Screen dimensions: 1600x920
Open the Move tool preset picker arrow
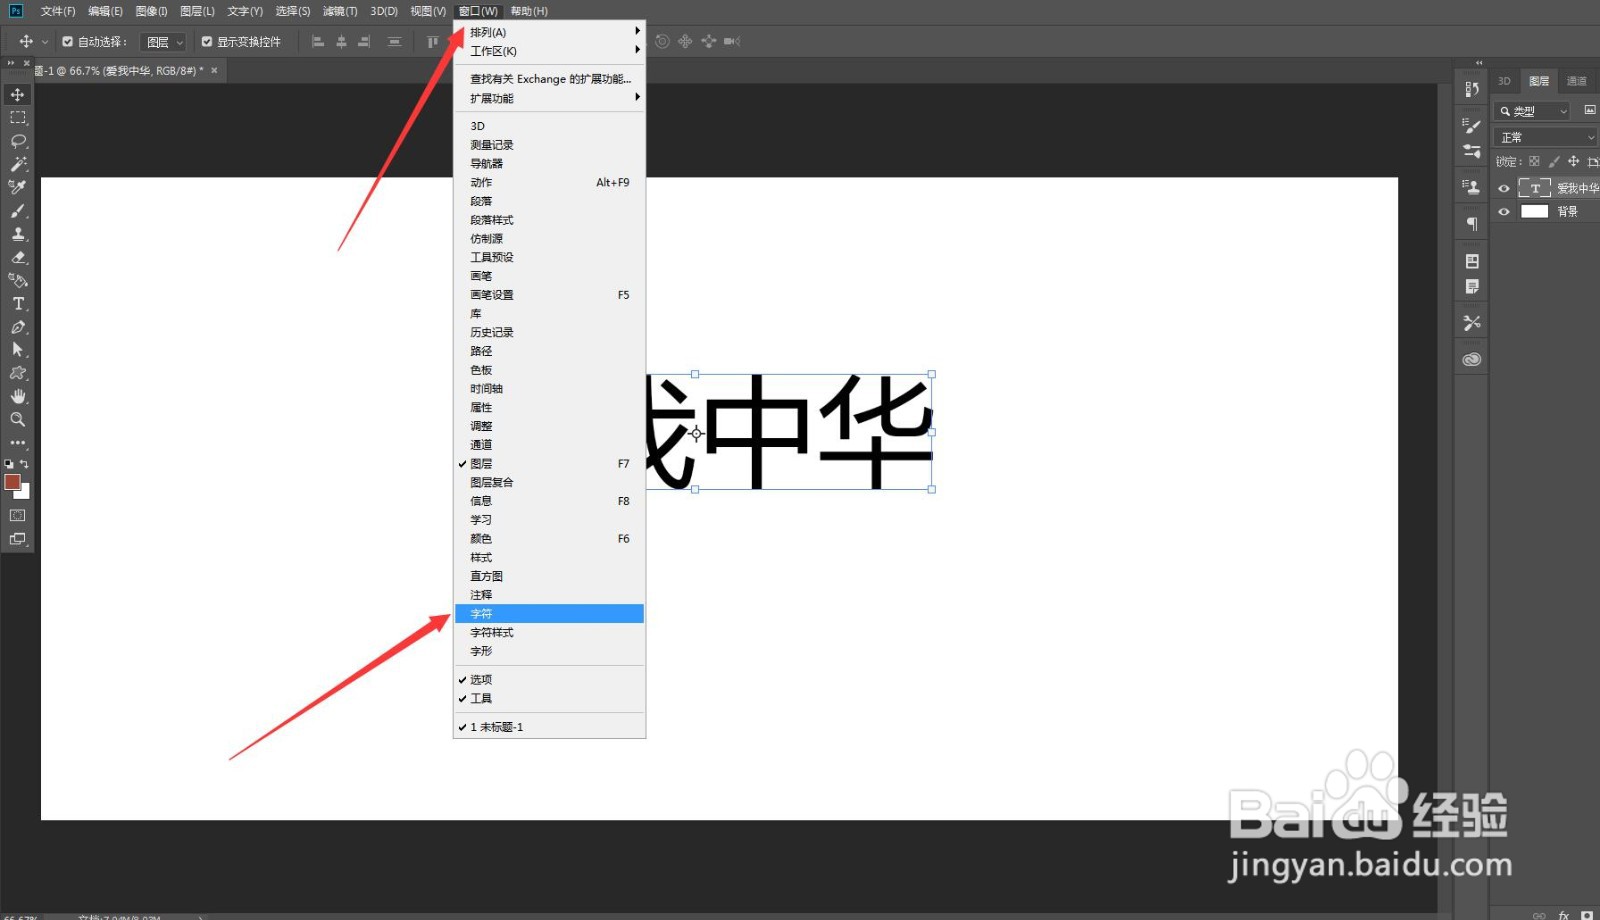tap(44, 42)
